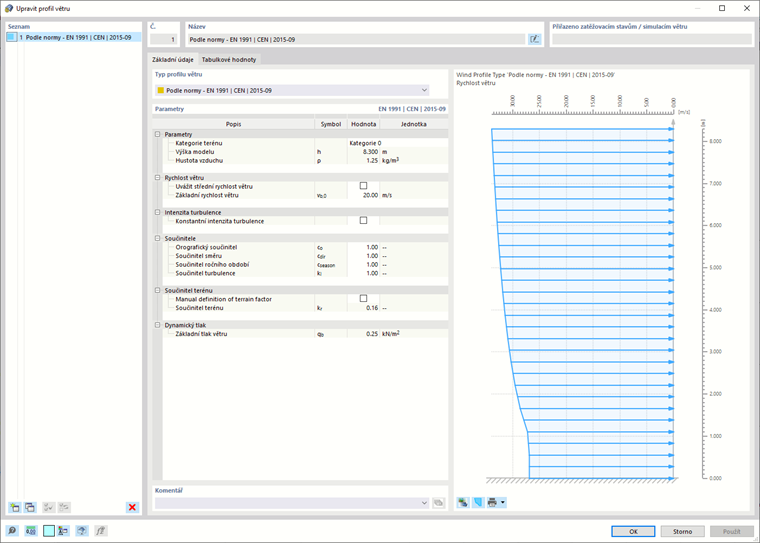
Task: Click the 'Hodnota' column header
Action: [364, 124]
